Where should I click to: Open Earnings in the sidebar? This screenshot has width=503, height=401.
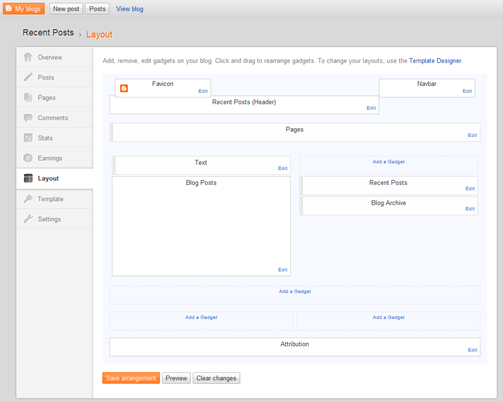[x=55, y=158]
